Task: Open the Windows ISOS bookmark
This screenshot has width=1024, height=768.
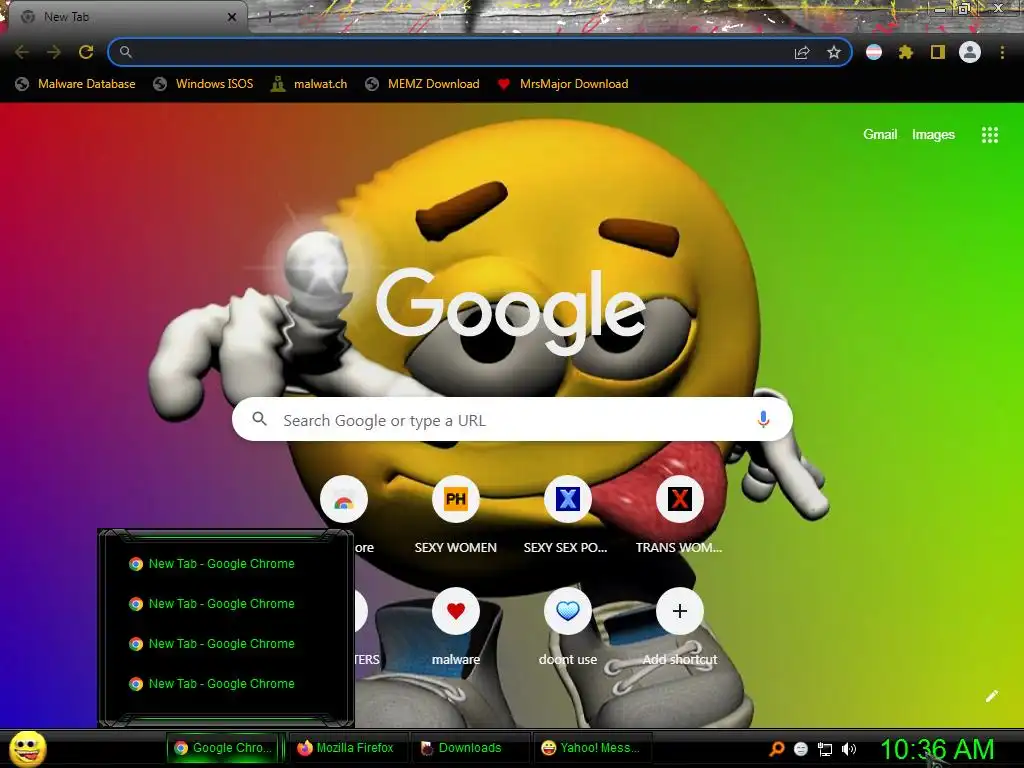Action: [203, 84]
